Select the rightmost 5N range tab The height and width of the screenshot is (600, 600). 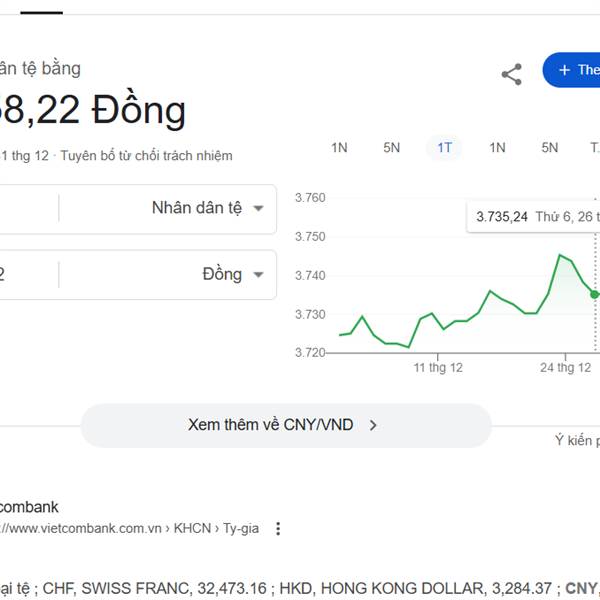(x=550, y=148)
